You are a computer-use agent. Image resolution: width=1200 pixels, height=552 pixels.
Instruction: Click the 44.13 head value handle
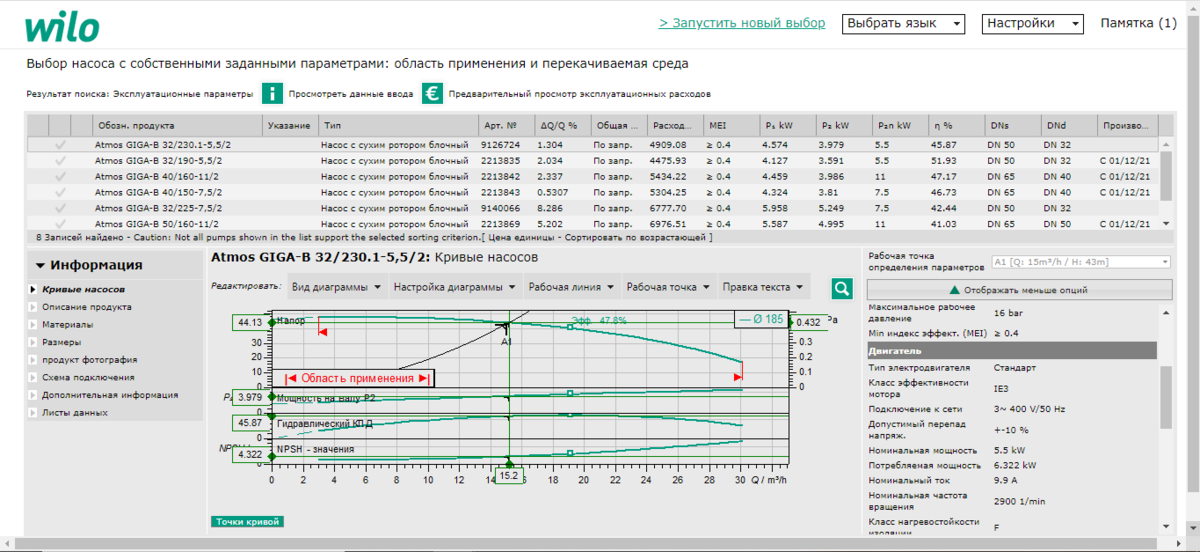pos(250,322)
